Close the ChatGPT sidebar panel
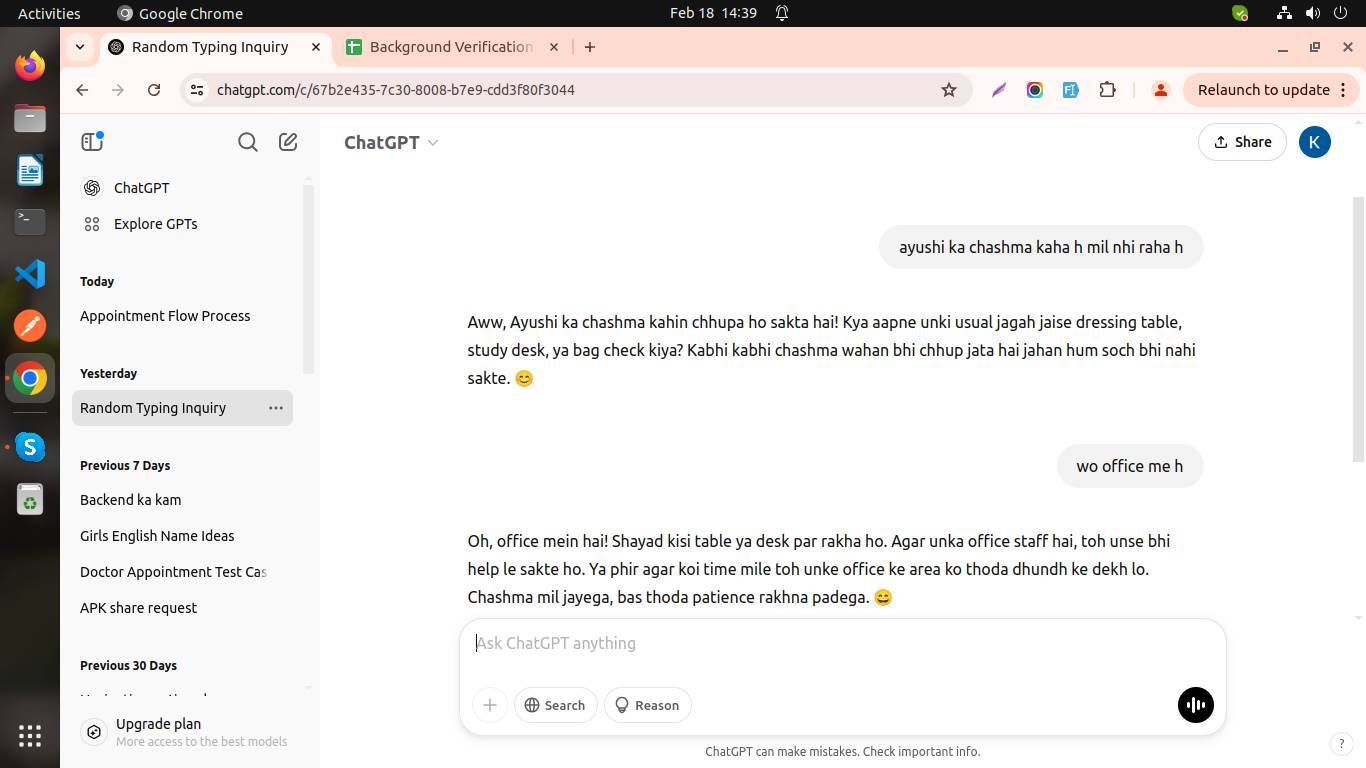 (92, 142)
